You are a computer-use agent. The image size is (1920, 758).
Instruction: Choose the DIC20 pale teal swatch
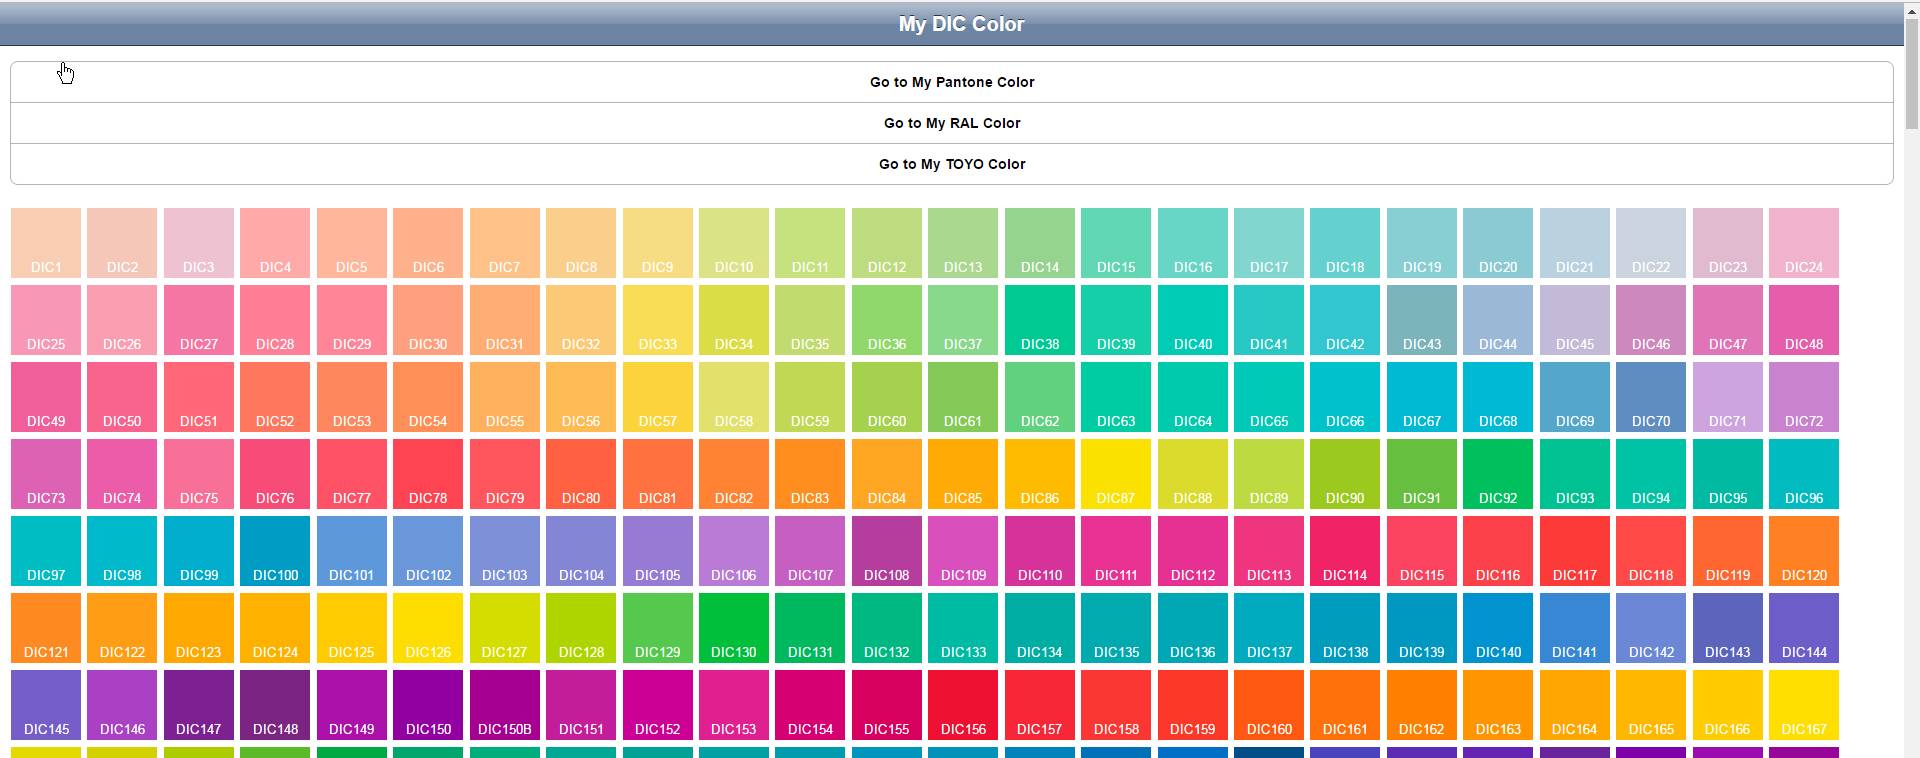pos(1498,243)
